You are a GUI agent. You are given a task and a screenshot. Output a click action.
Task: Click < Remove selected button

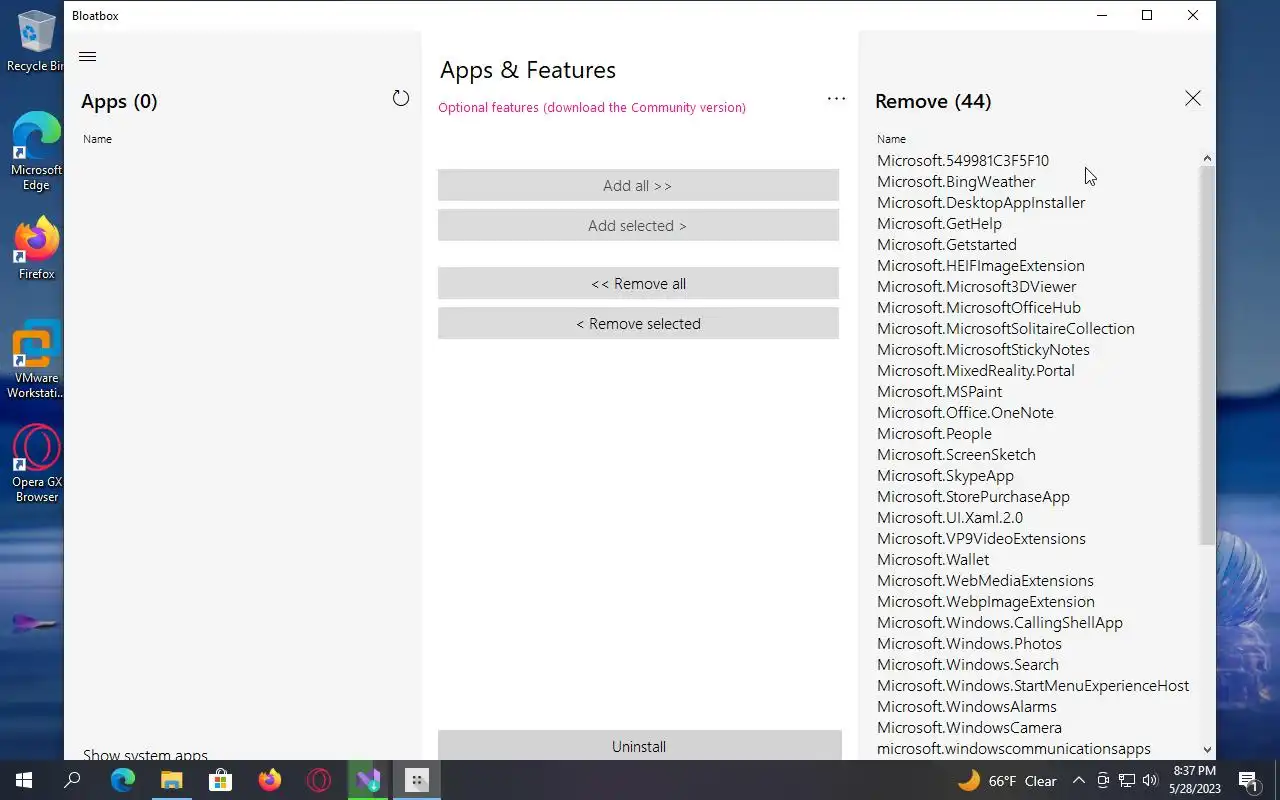[638, 324]
